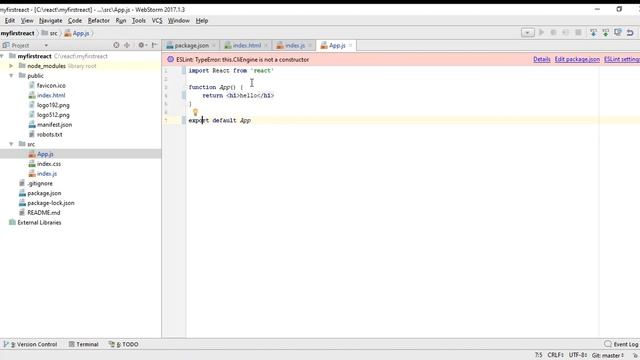Open the Code menu

point(75,20)
